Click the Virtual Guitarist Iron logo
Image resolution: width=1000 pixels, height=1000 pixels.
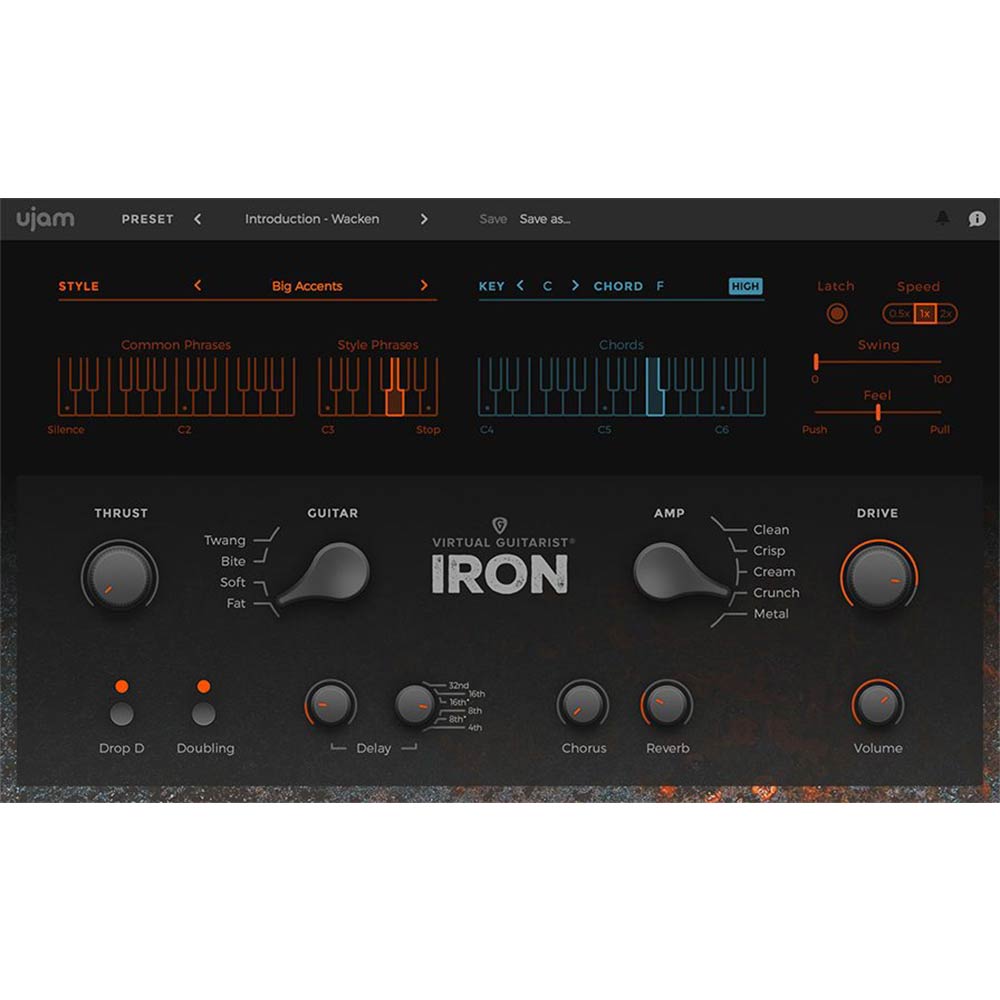[500, 557]
